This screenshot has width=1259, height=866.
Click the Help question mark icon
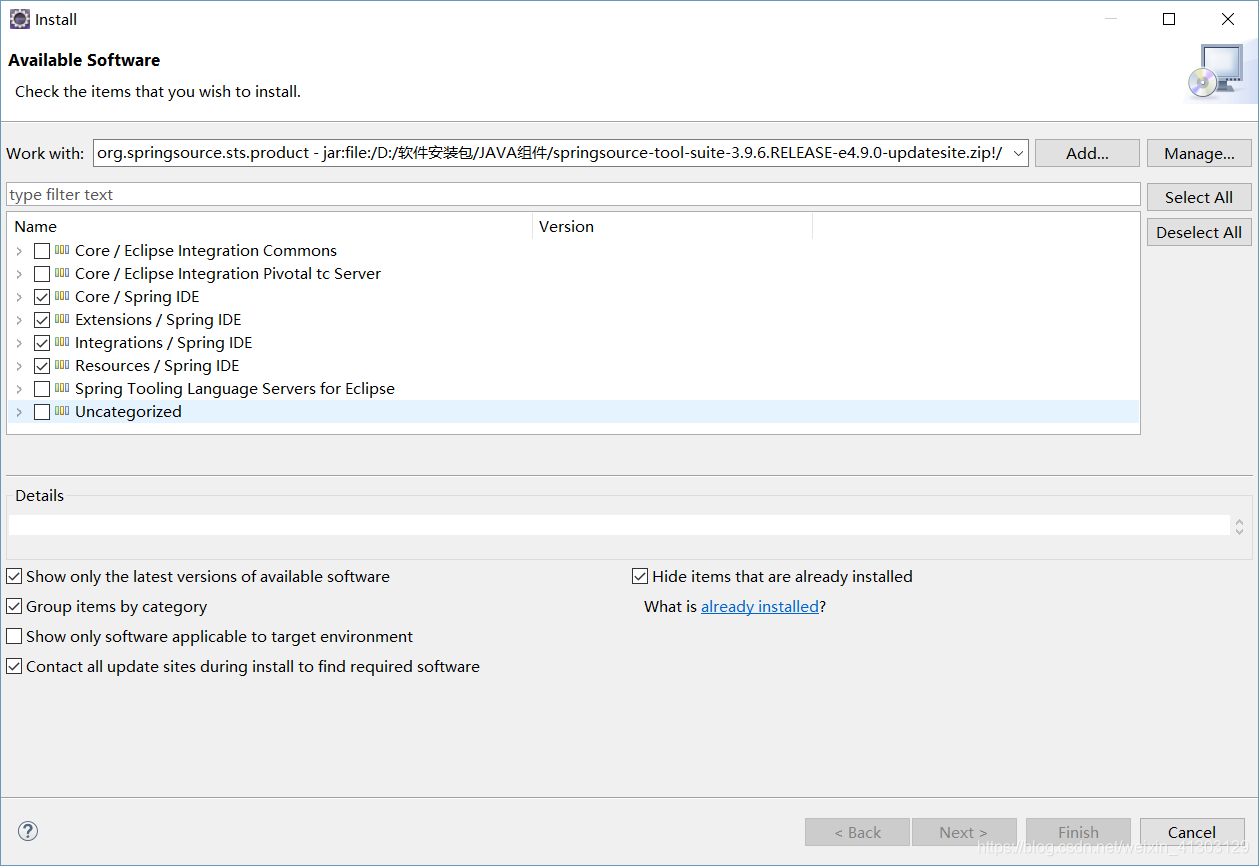27,831
